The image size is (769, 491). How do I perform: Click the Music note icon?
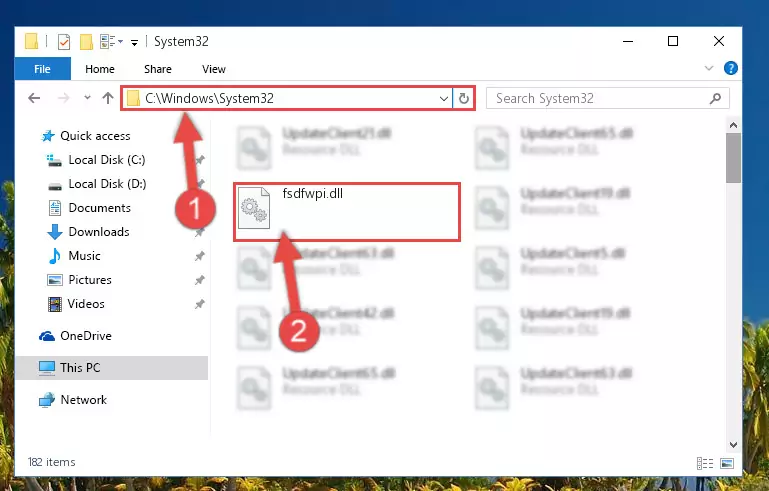tap(54, 256)
